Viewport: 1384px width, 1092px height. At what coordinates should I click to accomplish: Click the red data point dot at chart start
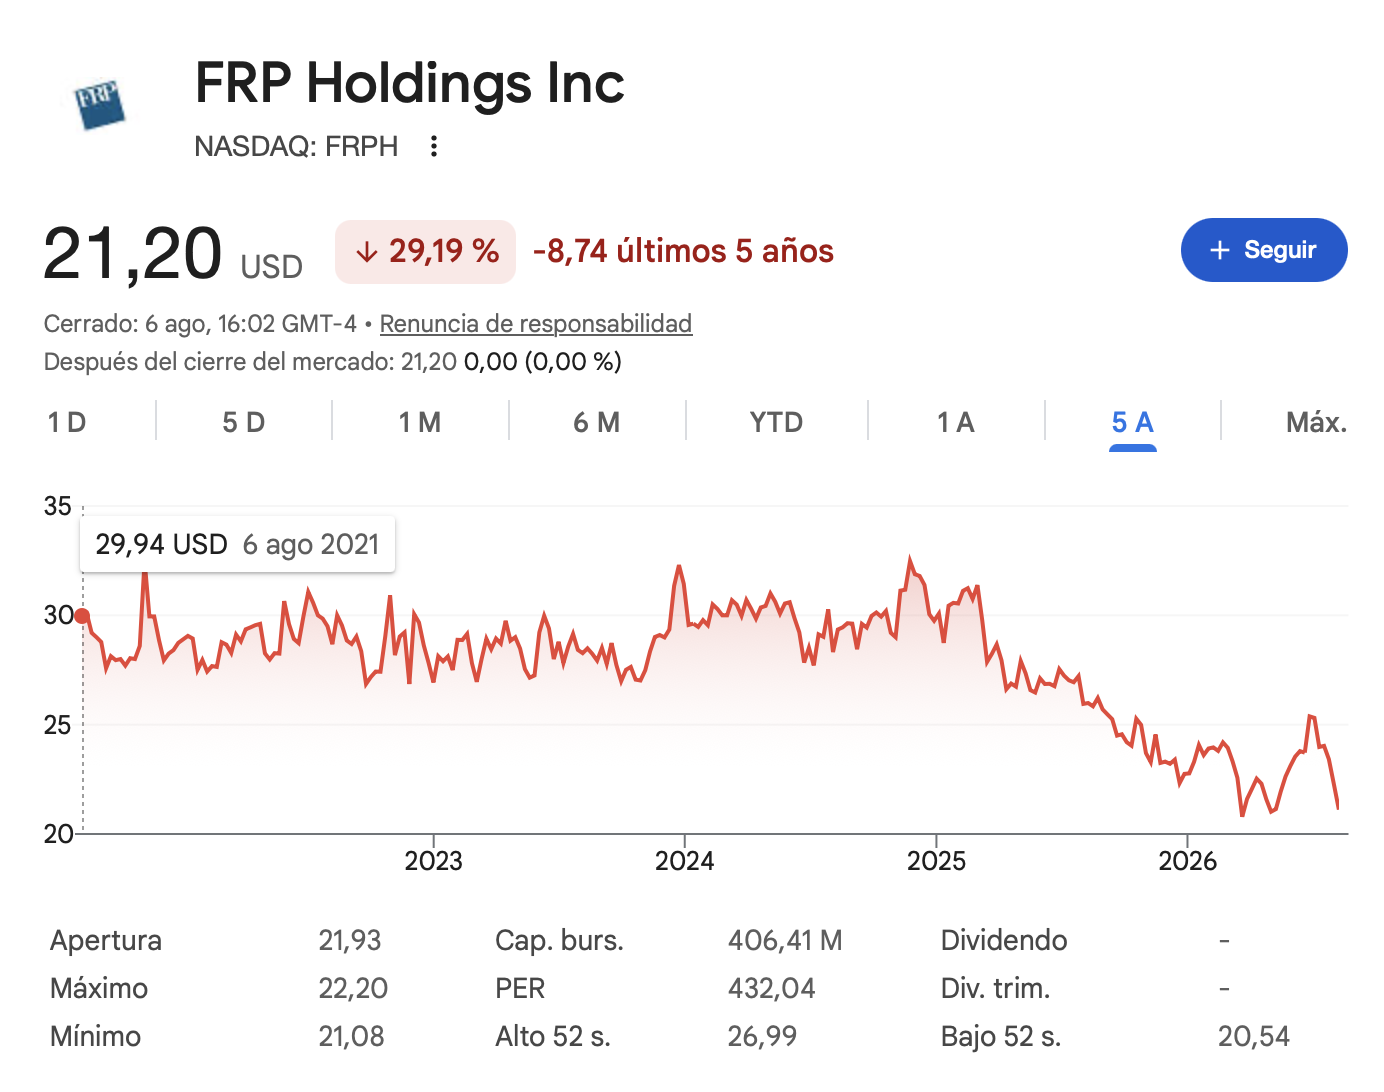[82, 616]
